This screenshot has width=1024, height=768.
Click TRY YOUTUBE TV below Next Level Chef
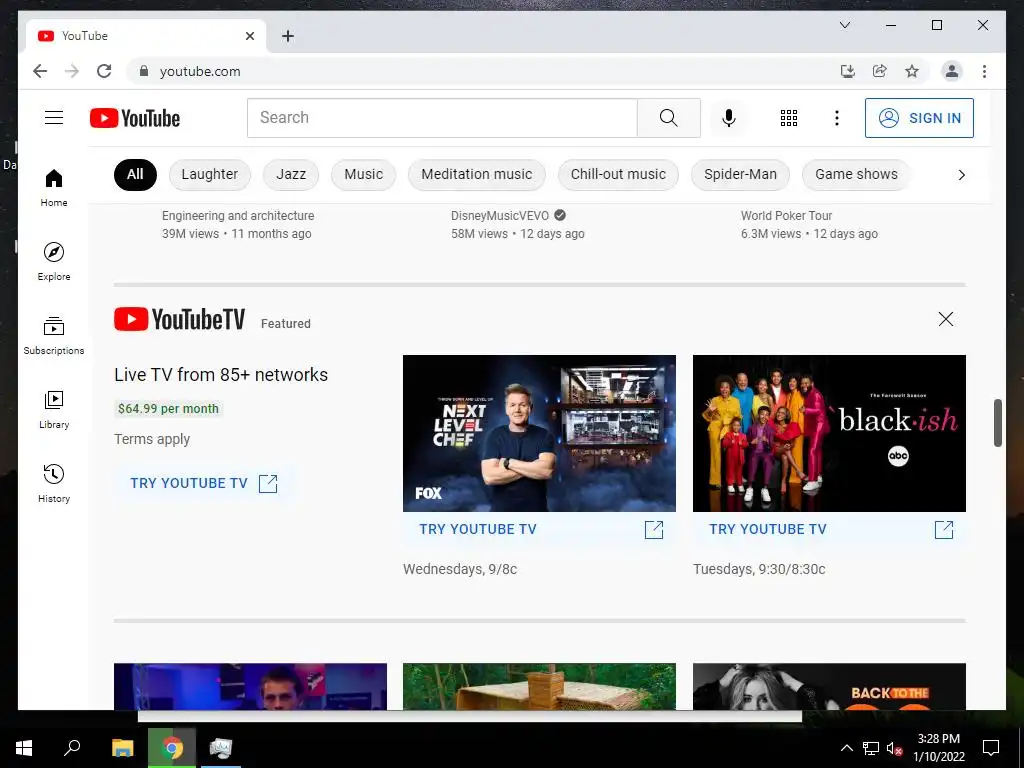click(x=539, y=529)
